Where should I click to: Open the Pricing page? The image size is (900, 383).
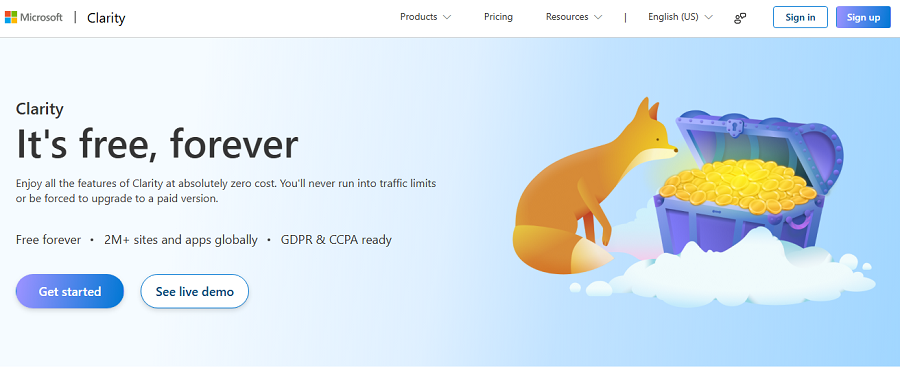498,17
